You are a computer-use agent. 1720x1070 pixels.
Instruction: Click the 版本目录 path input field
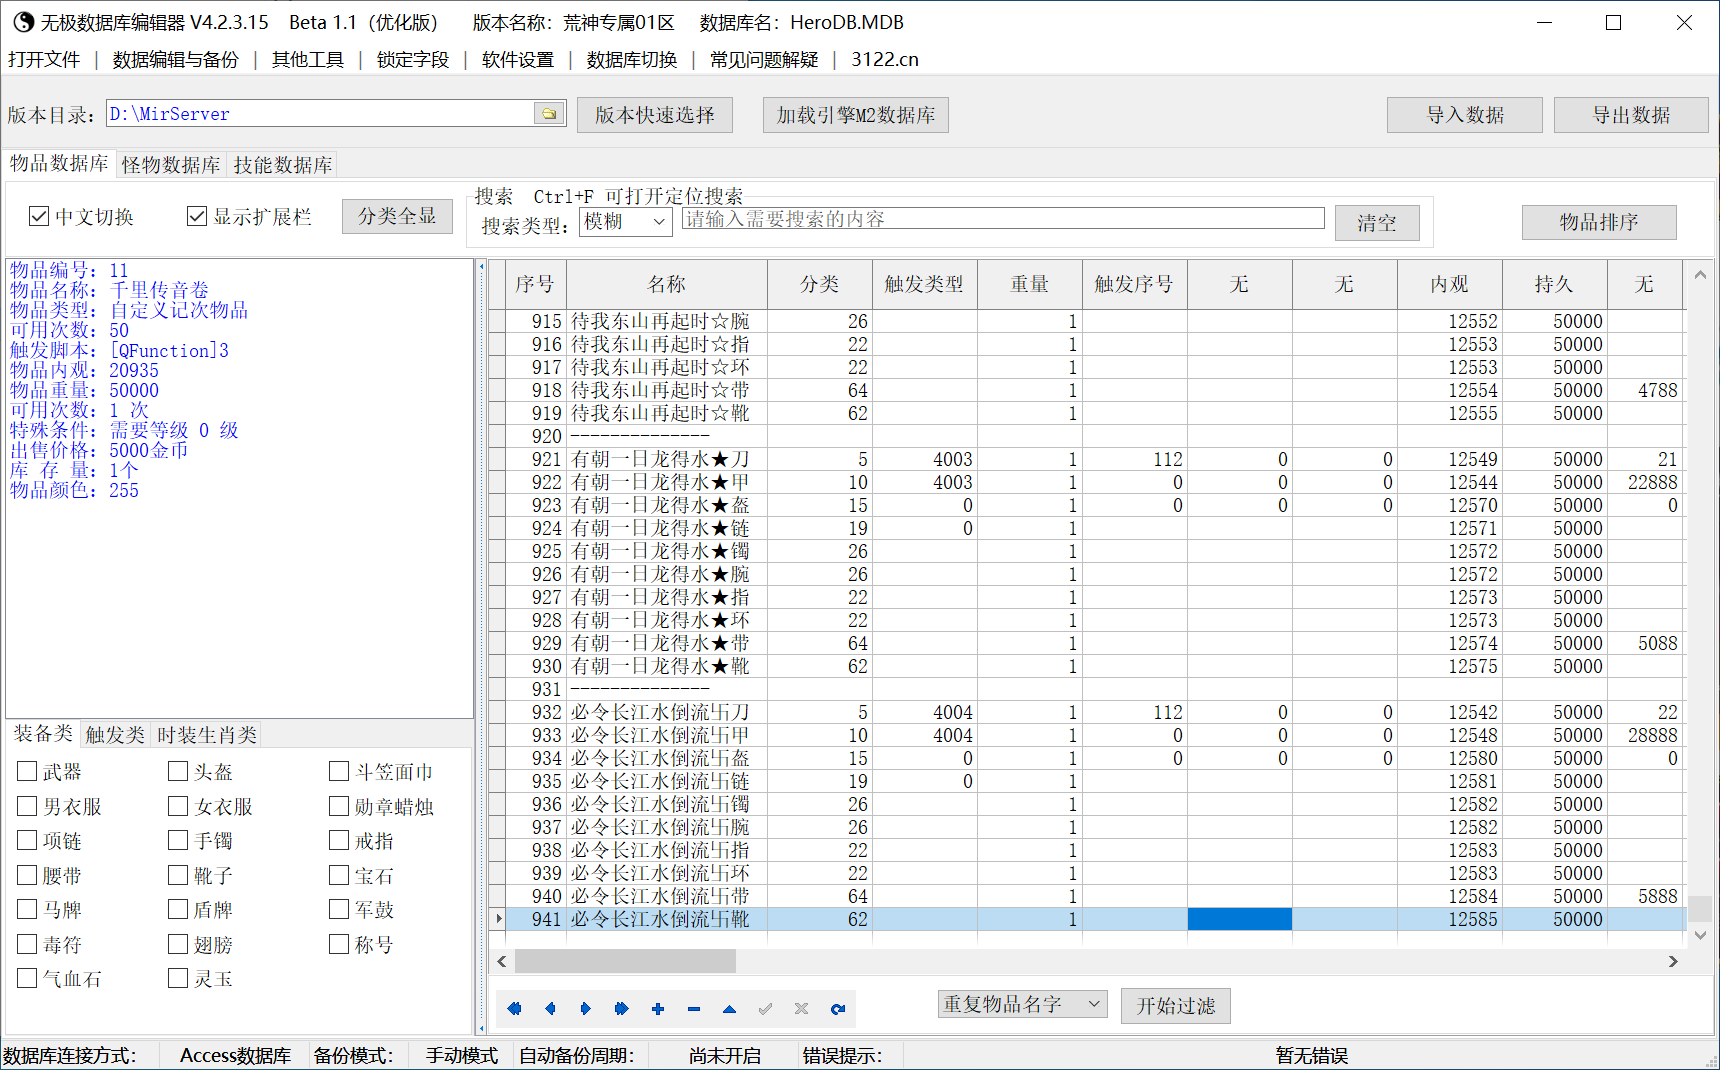point(320,114)
